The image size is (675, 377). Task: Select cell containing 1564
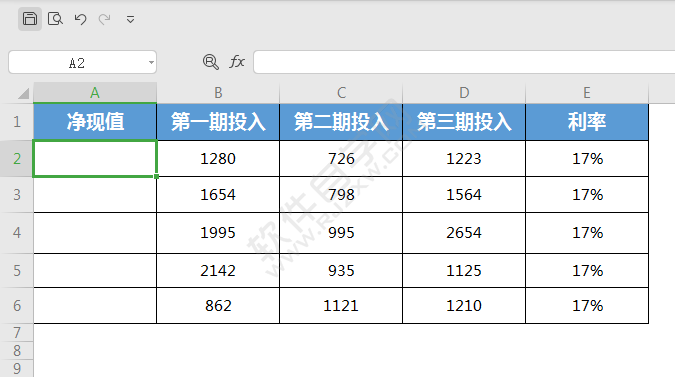[x=464, y=195]
